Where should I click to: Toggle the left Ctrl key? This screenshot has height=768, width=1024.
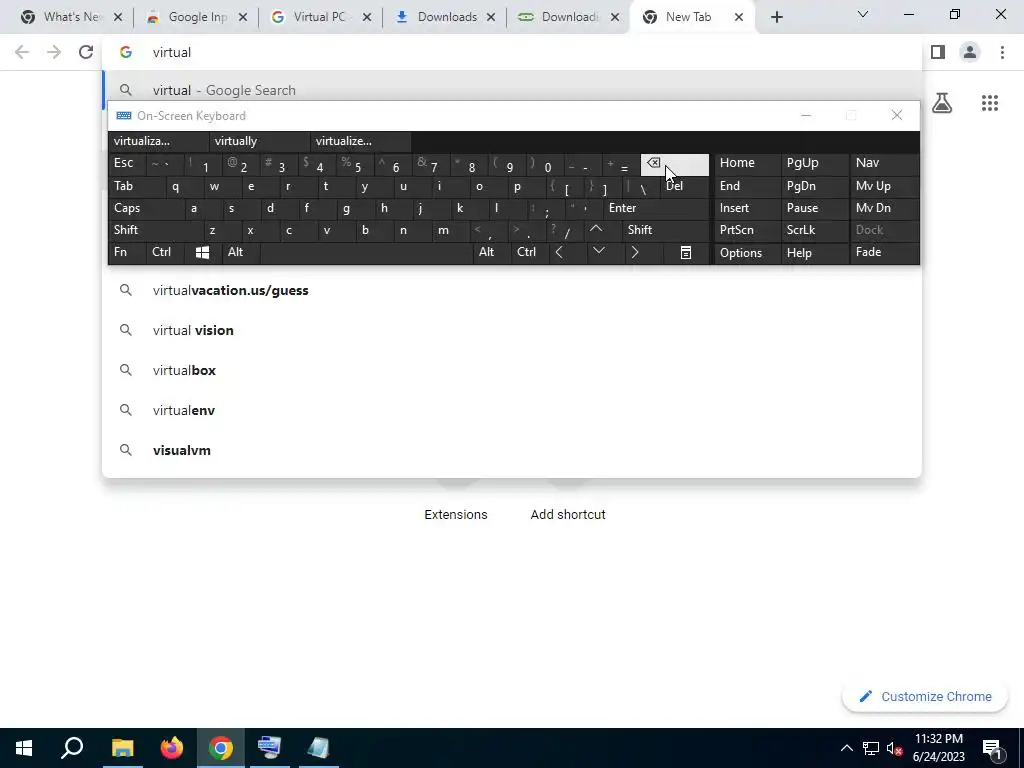pos(165,252)
